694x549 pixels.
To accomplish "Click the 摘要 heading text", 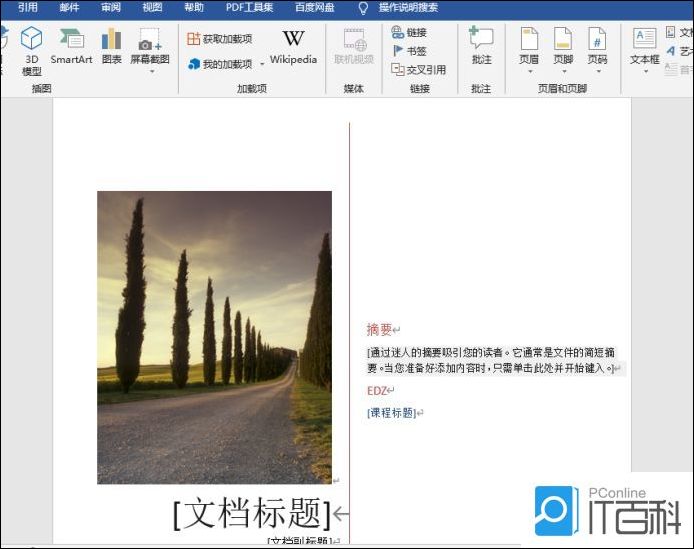I will [x=379, y=329].
